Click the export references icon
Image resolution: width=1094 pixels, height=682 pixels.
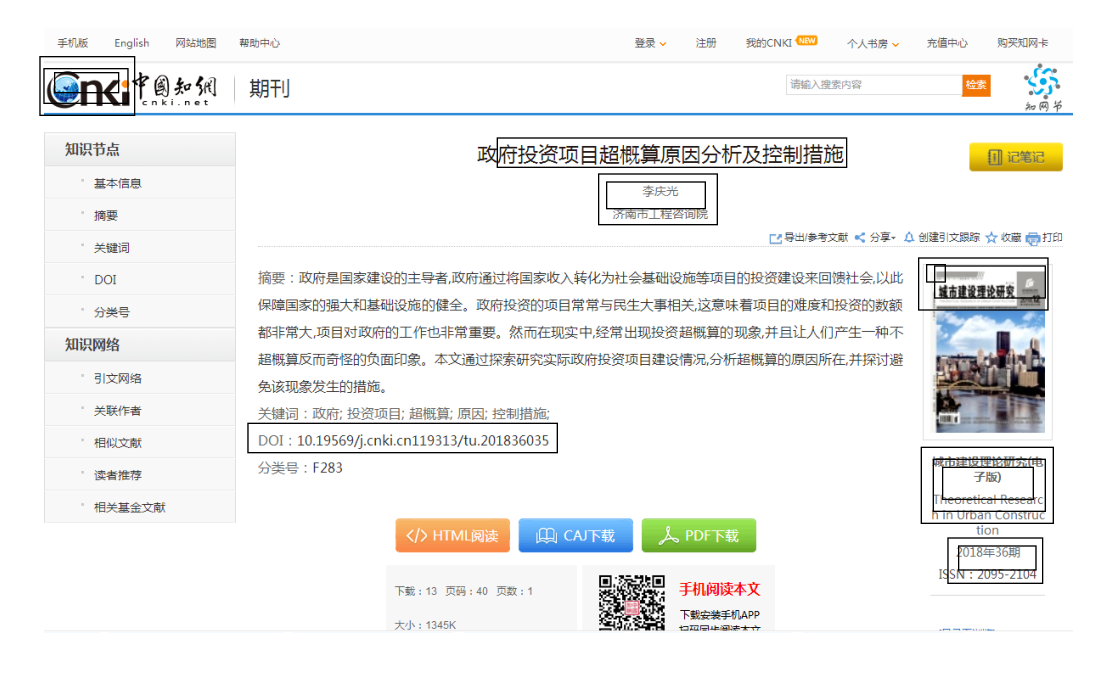(x=775, y=238)
